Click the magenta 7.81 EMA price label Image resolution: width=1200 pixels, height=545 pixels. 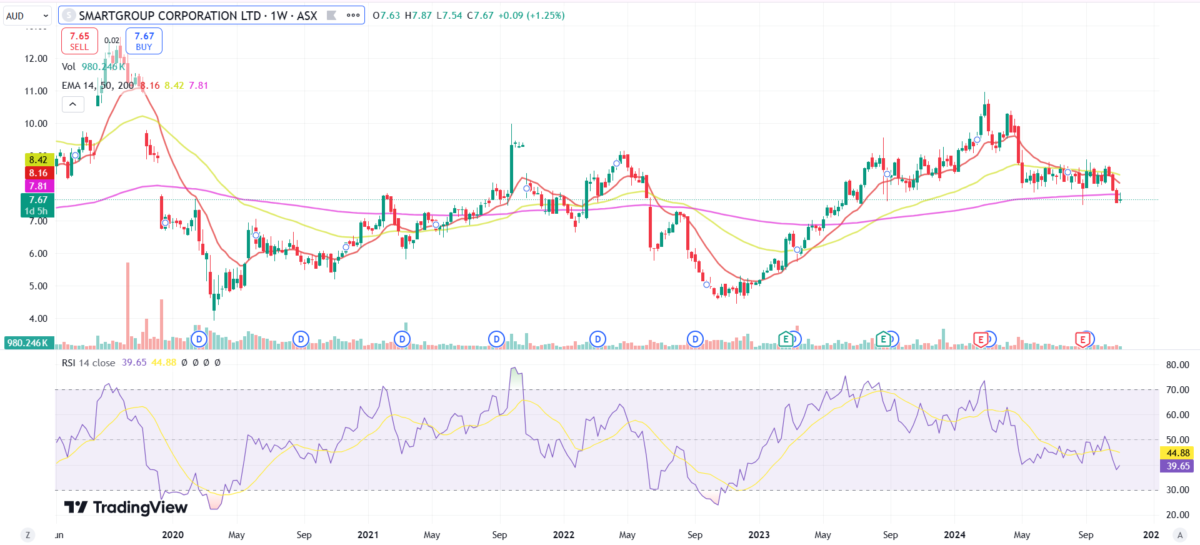coord(39,185)
